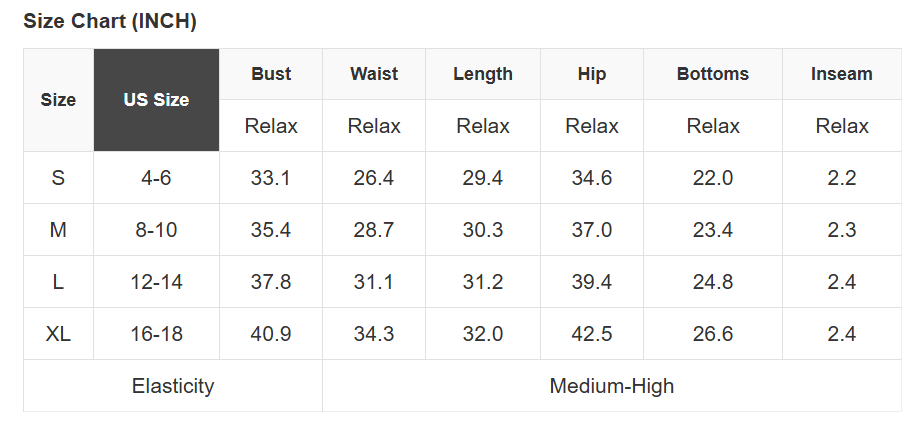Click the XL size row label
Viewport: 915px width, 424px height.
point(58,334)
